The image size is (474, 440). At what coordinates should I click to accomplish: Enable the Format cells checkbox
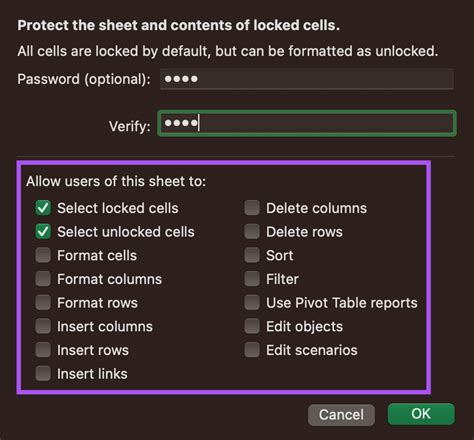[x=43, y=255]
